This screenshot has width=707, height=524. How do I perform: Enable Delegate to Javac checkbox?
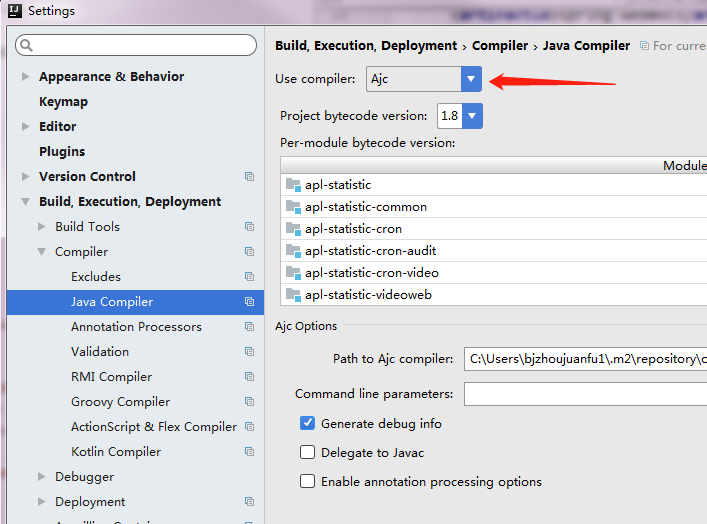point(308,453)
